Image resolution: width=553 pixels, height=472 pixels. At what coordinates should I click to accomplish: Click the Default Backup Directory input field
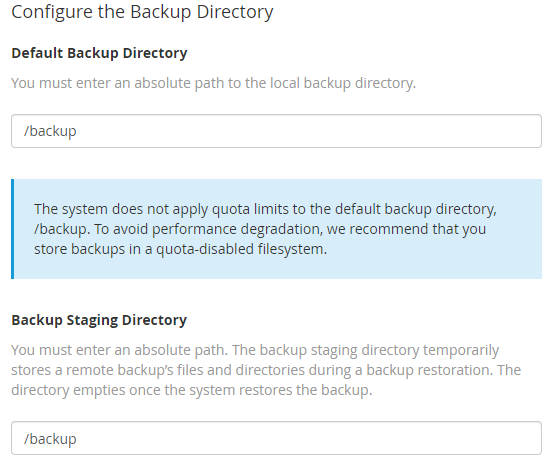tap(276, 131)
